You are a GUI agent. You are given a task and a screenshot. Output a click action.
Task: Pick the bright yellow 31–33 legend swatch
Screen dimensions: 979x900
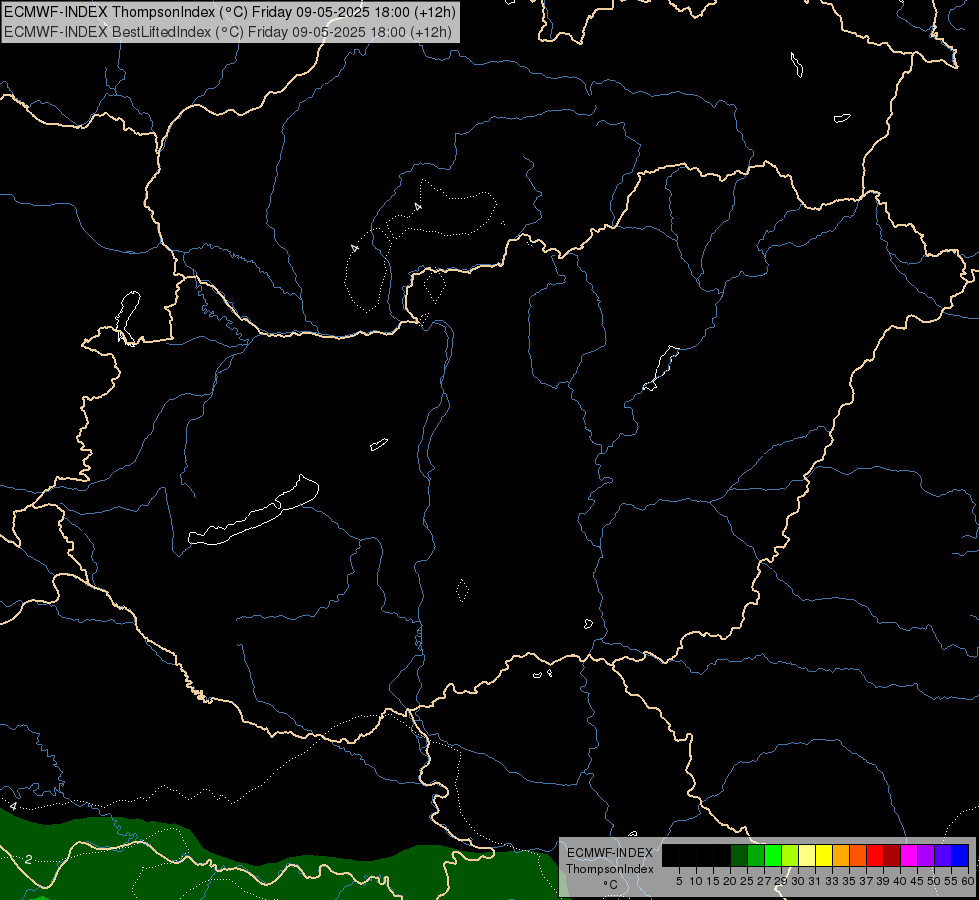[x=824, y=855]
